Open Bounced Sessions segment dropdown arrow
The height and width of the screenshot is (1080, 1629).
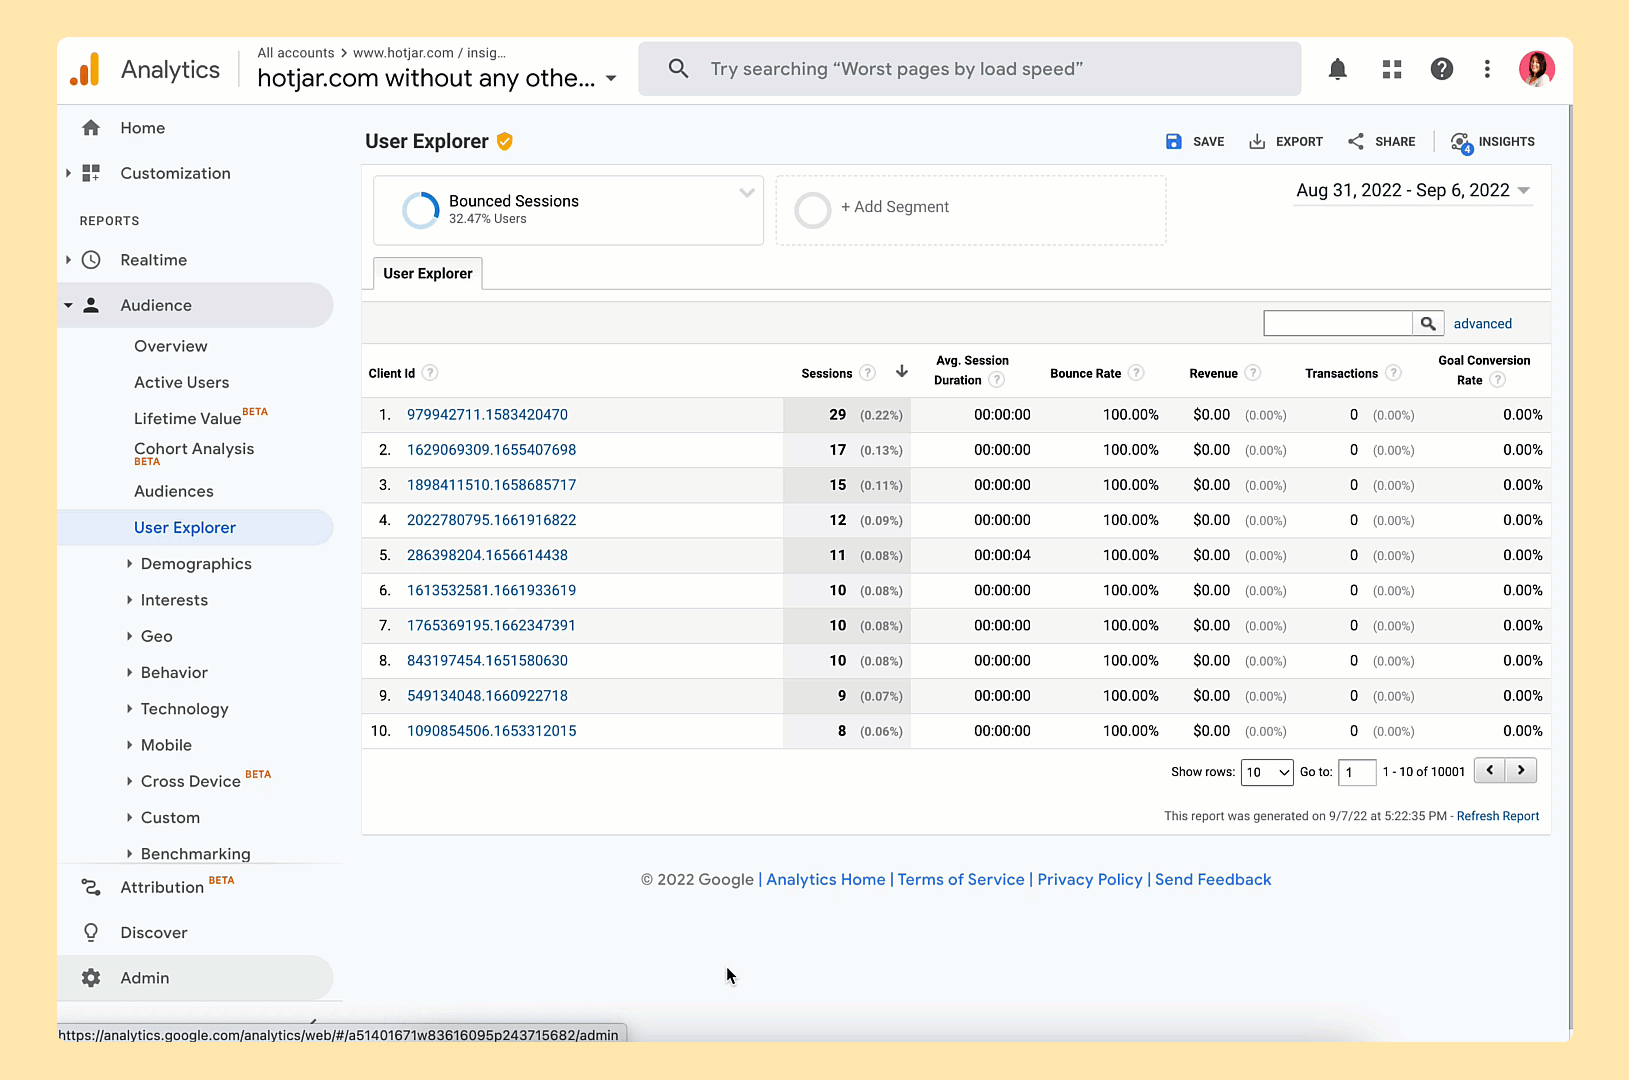coord(747,193)
